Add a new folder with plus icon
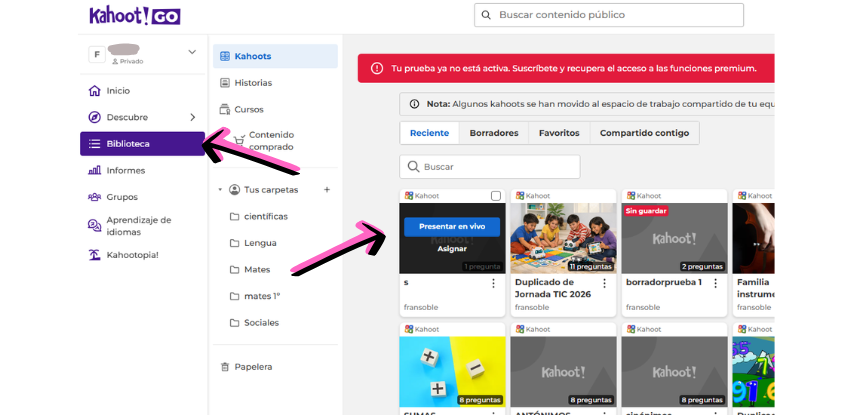The height and width of the screenshot is (415, 853). (327, 190)
